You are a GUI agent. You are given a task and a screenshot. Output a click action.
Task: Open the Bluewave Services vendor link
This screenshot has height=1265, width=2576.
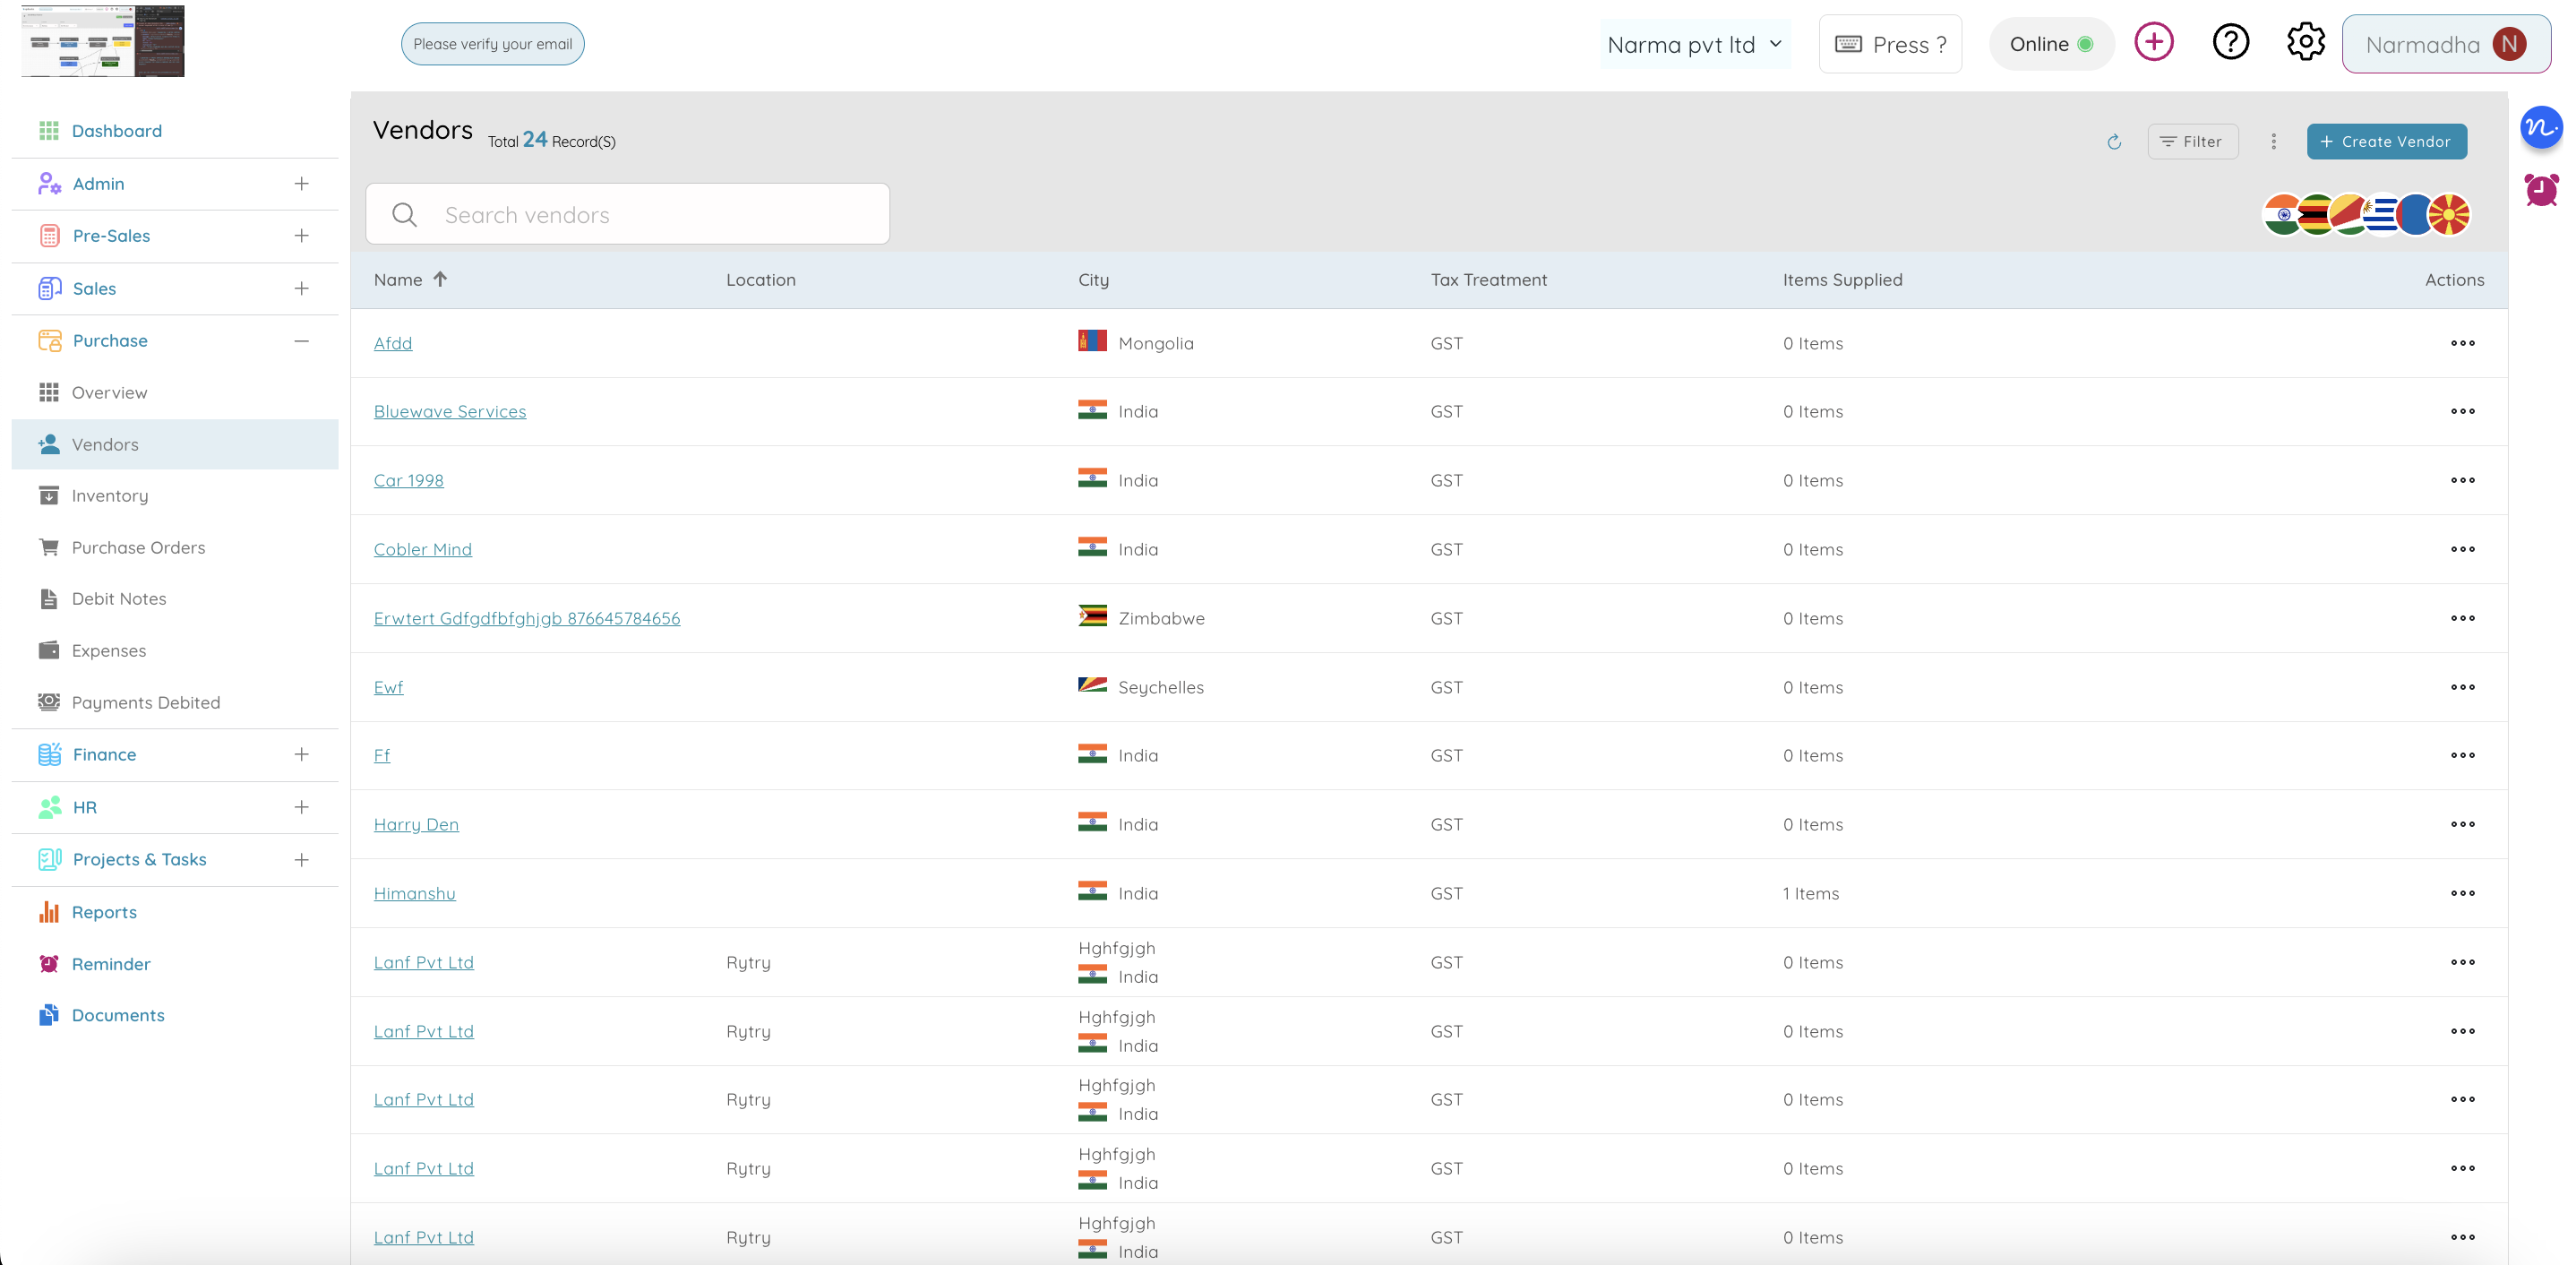[x=450, y=410]
